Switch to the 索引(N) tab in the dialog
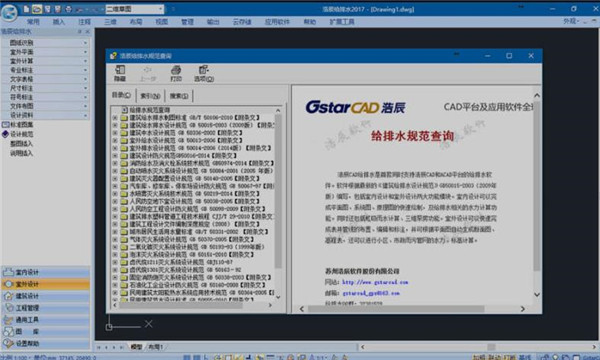 (150, 96)
